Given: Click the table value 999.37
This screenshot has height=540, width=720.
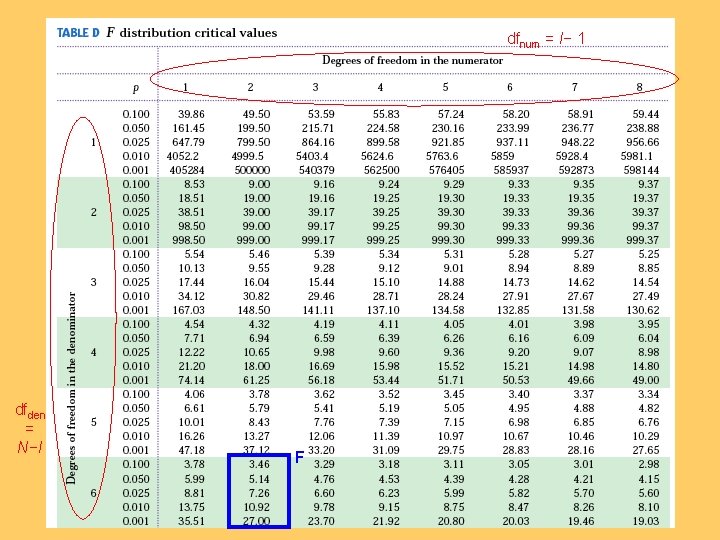Looking at the screenshot, I should pos(643,240).
